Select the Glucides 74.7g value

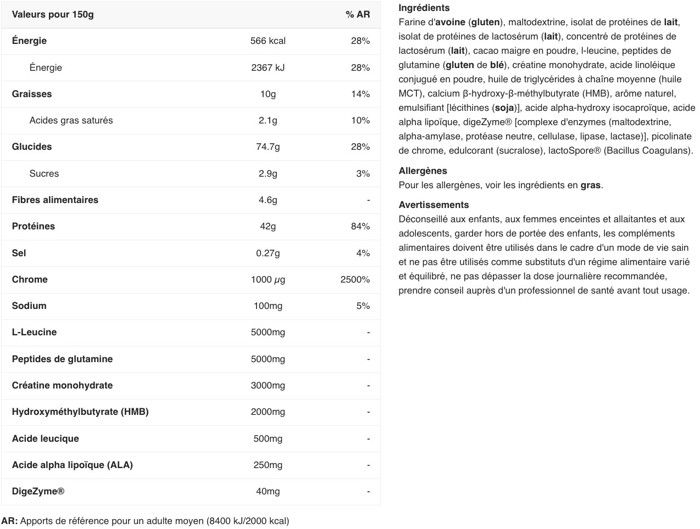(266, 146)
